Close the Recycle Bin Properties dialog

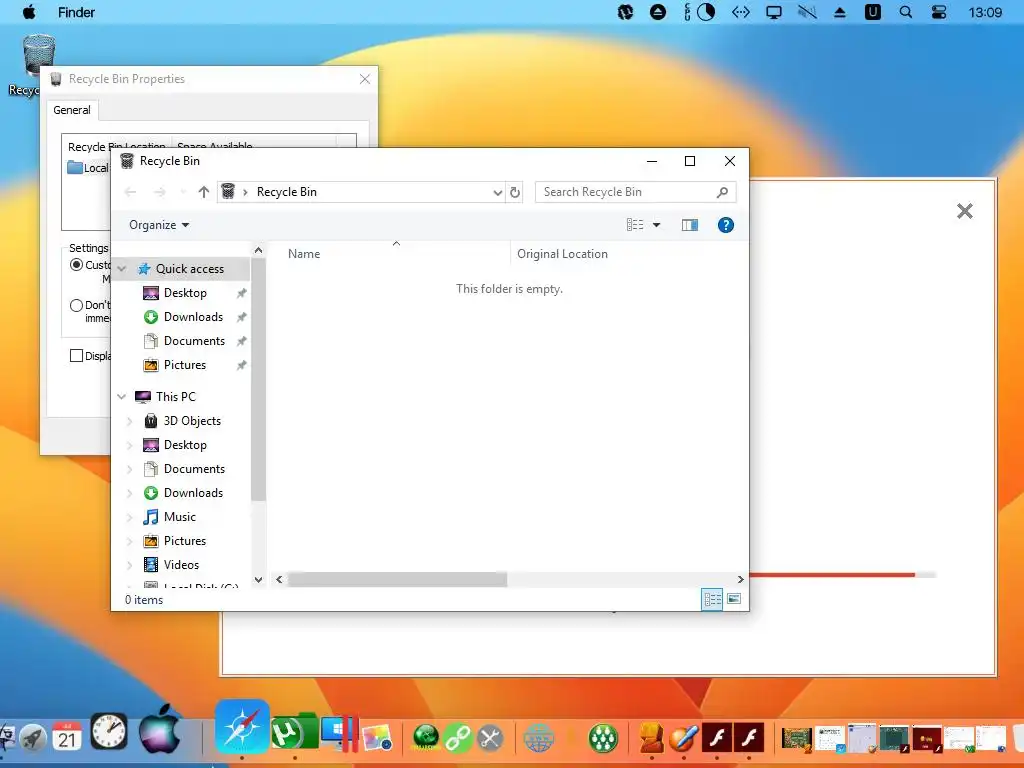pyautogui.click(x=365, y=79)
